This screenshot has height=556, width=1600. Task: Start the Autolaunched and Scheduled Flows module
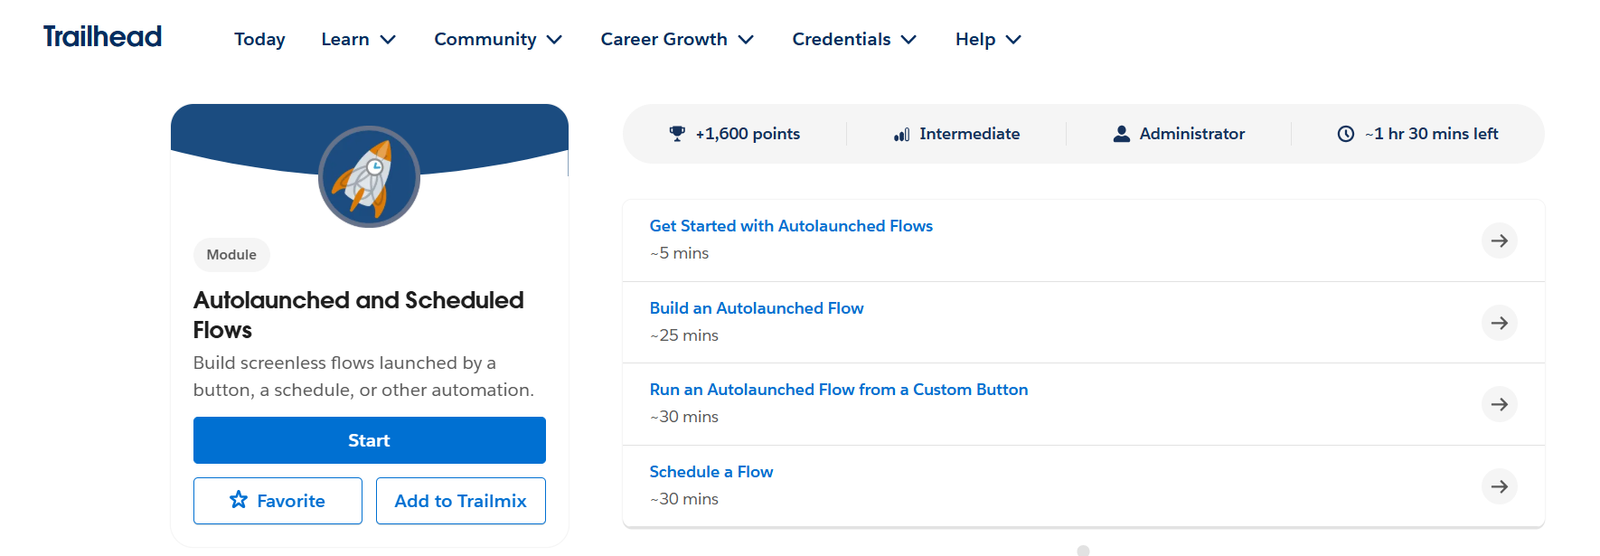369,440
